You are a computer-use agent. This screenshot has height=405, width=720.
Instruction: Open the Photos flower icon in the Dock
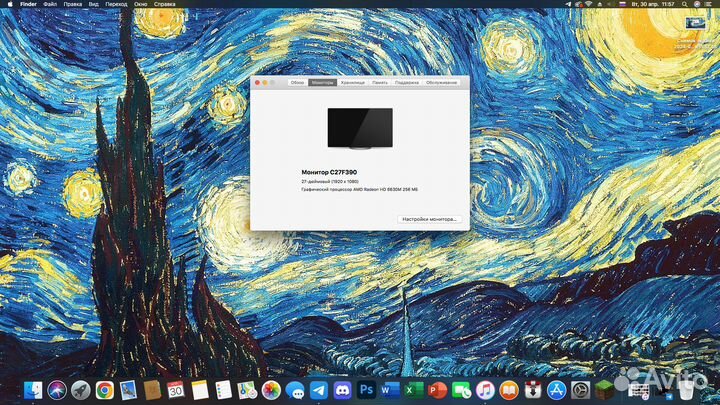tap(271, 390)
